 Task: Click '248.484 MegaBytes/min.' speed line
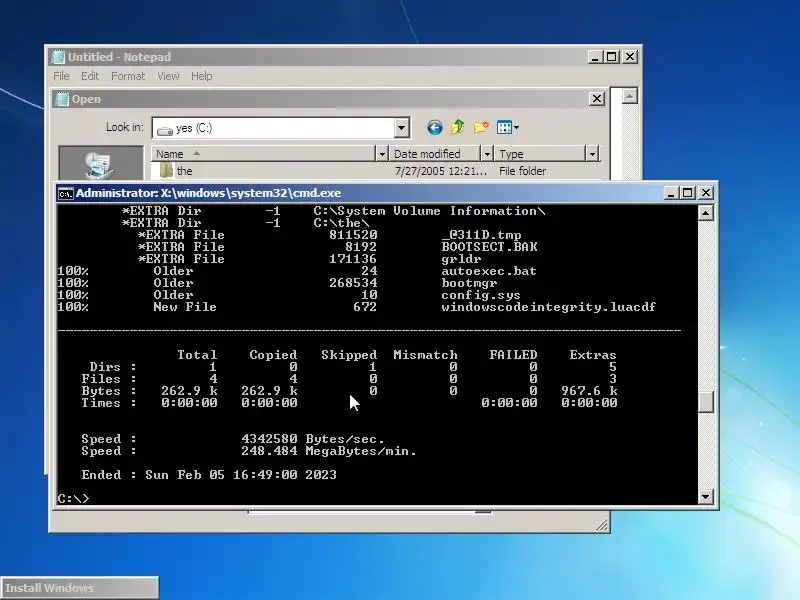(329, 451)
